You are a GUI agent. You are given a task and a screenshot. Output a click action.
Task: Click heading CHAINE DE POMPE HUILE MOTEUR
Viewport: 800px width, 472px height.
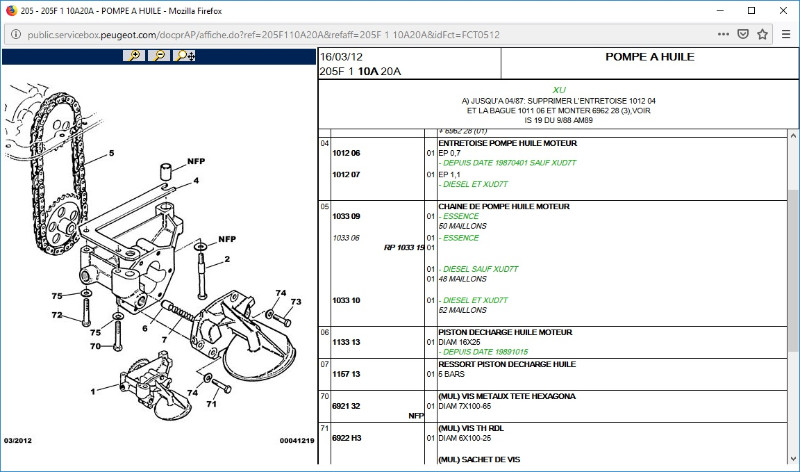(504, 207)
